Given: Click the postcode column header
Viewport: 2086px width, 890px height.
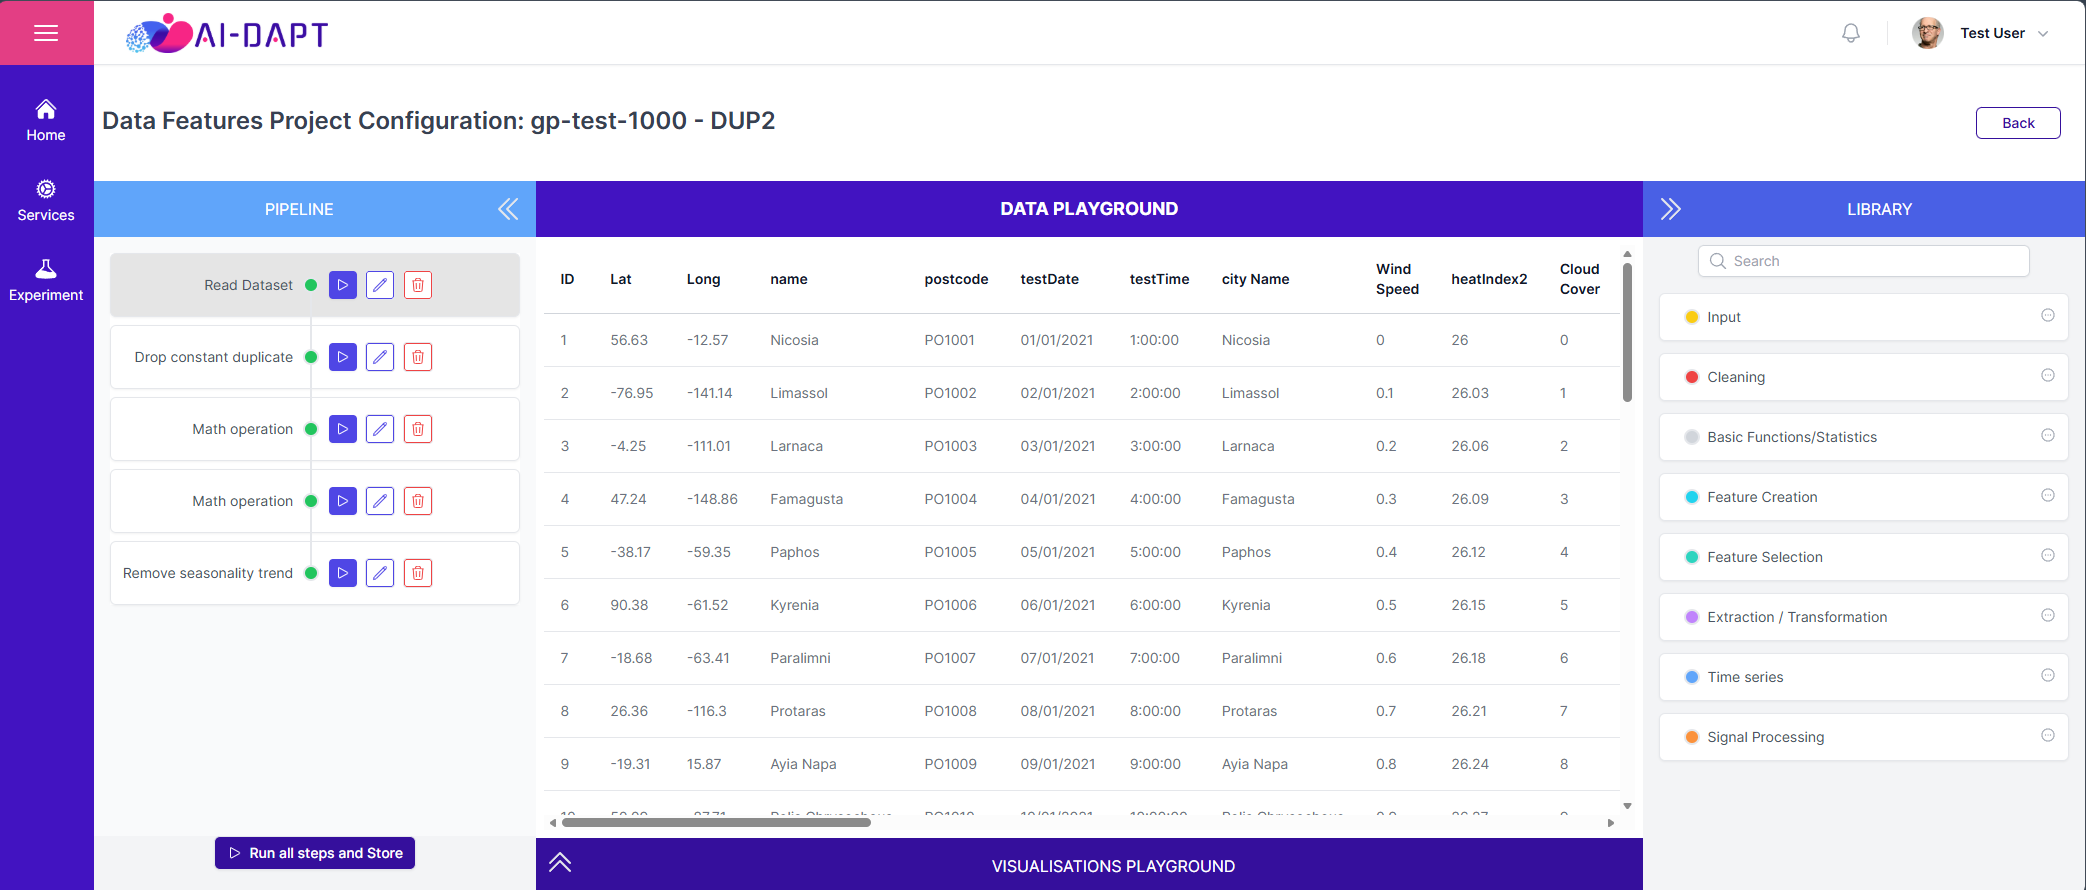Looking at the screenshot, I should pos(956,279).
